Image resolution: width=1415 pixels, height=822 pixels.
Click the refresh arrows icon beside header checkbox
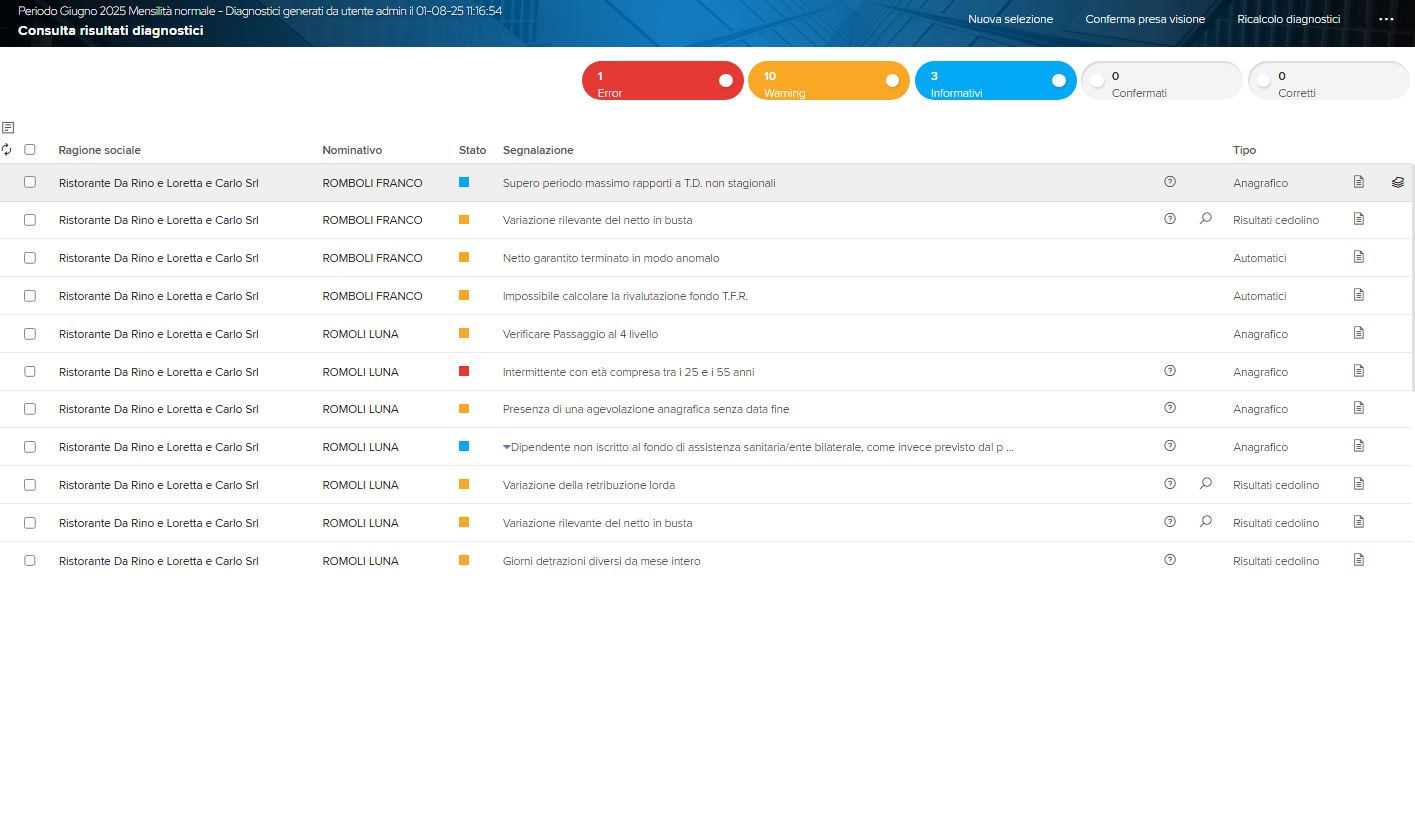point(7,149)
